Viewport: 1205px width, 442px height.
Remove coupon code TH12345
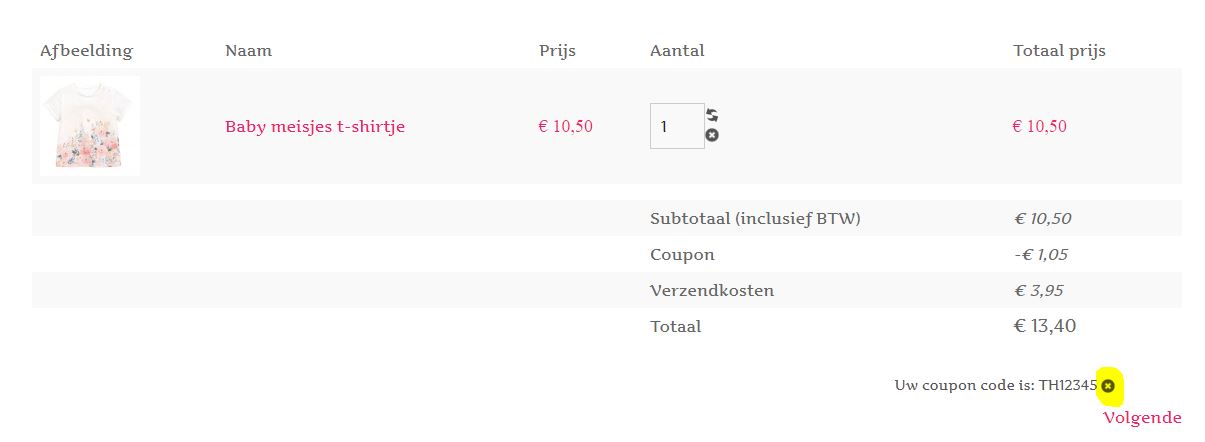[x=1108, y=386]
